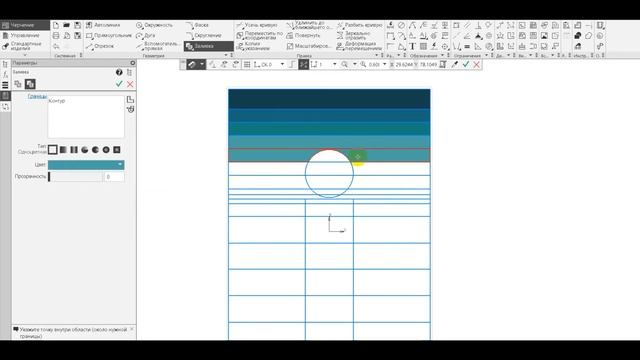Expand the Обозначения panel group arrow
The image size is (640, 360).
coord(442,55)
